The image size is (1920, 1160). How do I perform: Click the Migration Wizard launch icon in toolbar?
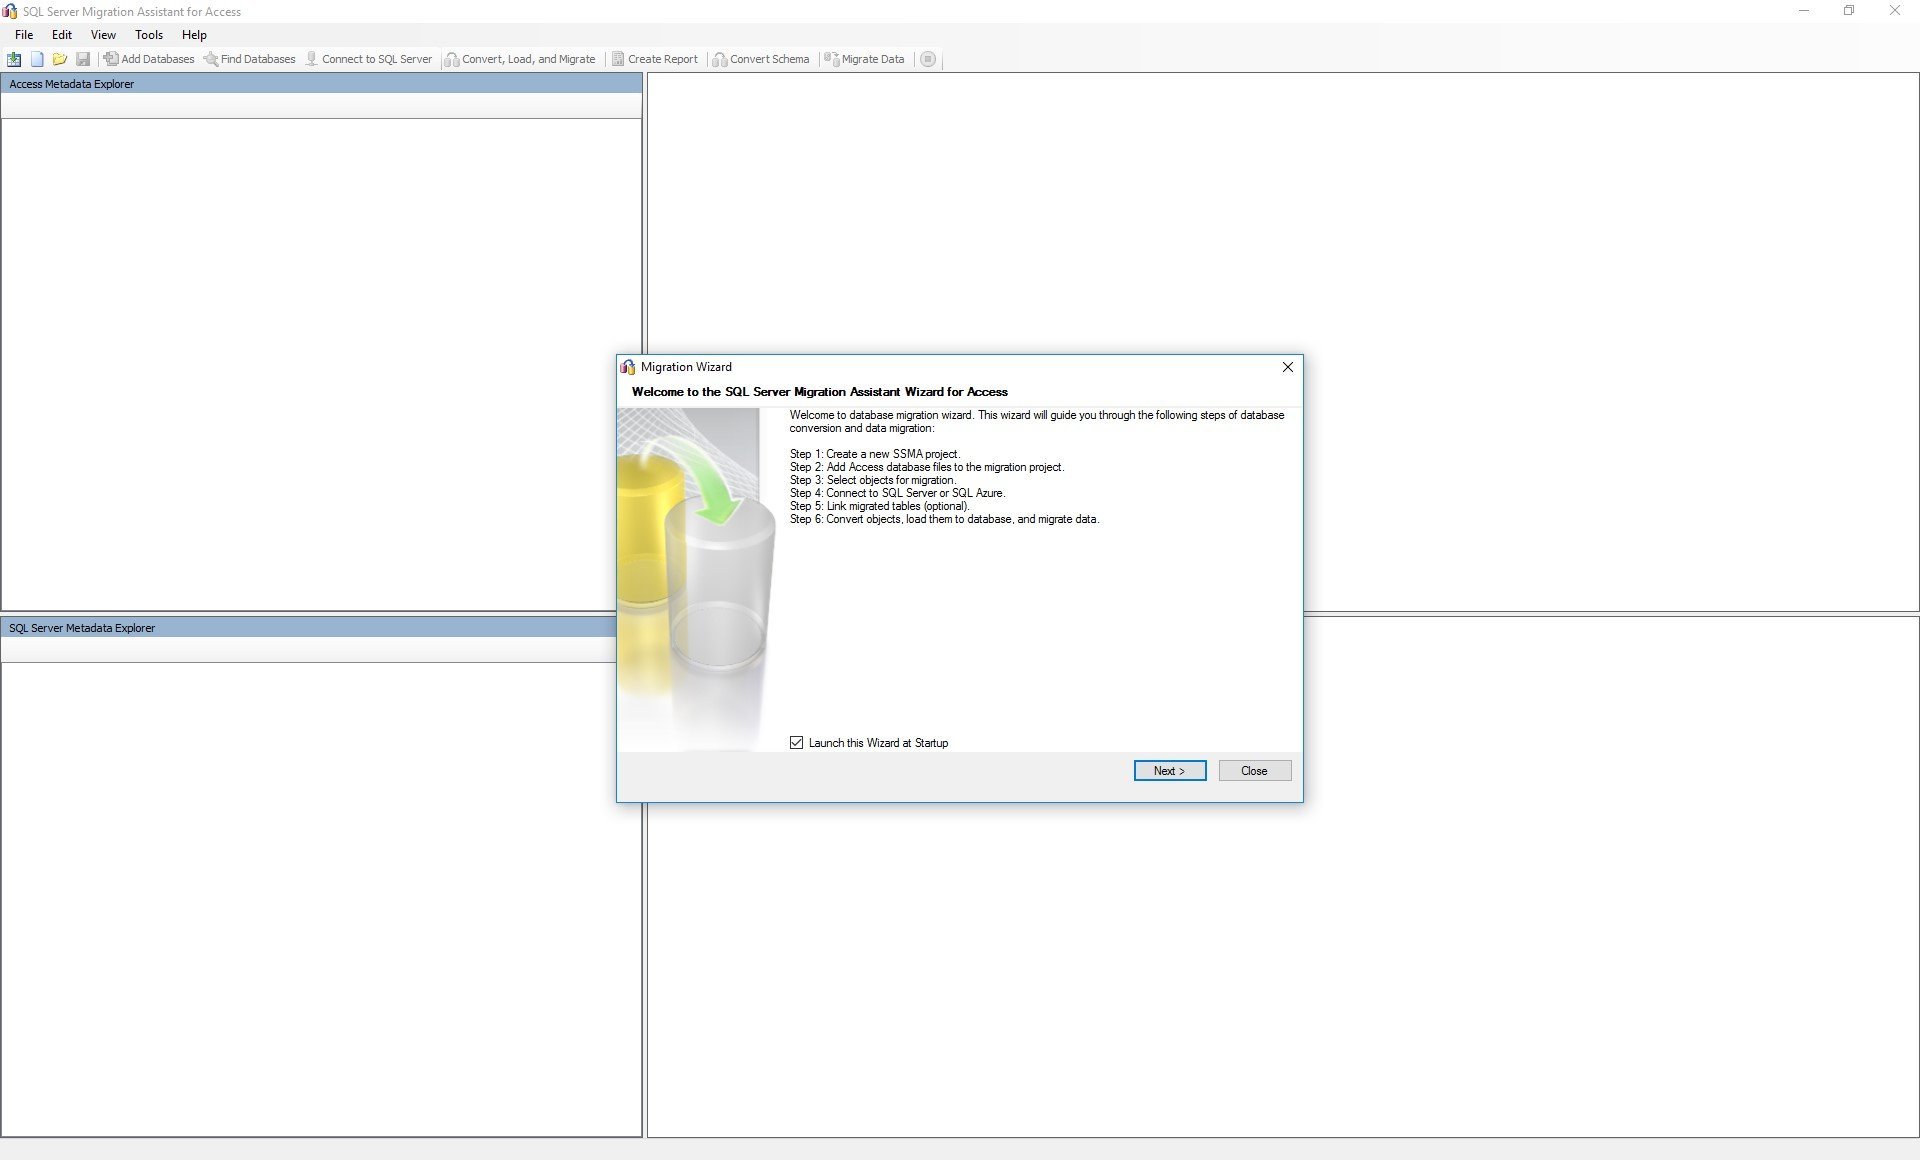pyautogui.click(x=14, y=59)
